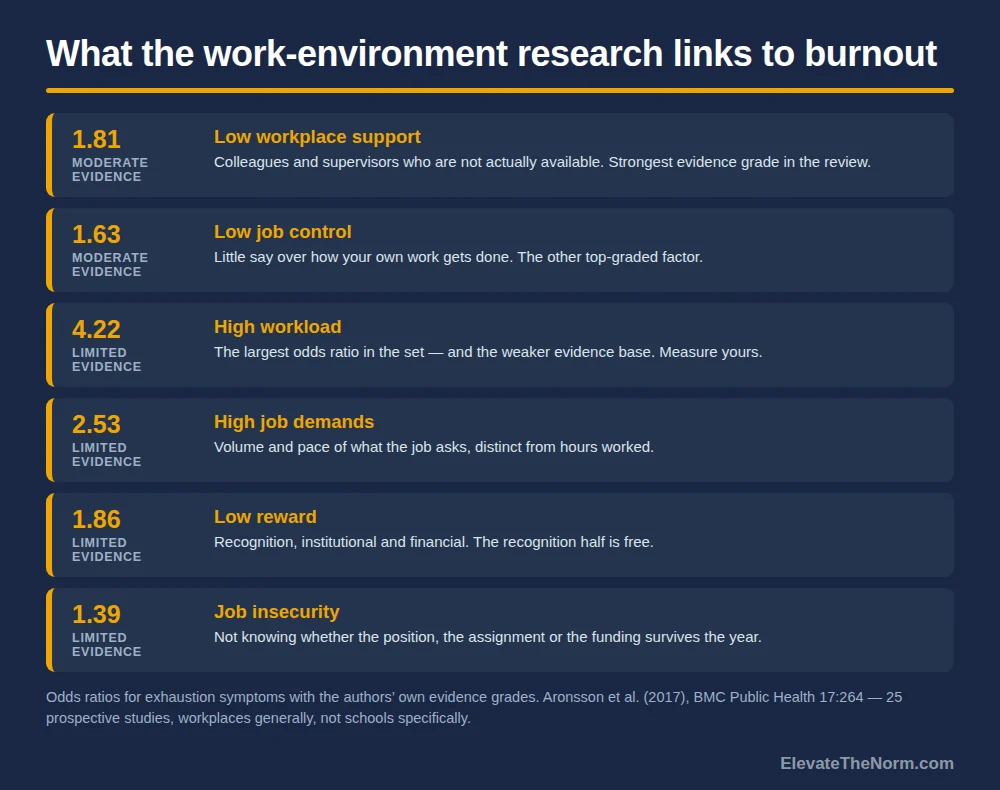Viewport: 1000px width, 790px height.
Task: Click 'LIMITED EVIDENCE' label beside 1.86
Action: [107, 550]
